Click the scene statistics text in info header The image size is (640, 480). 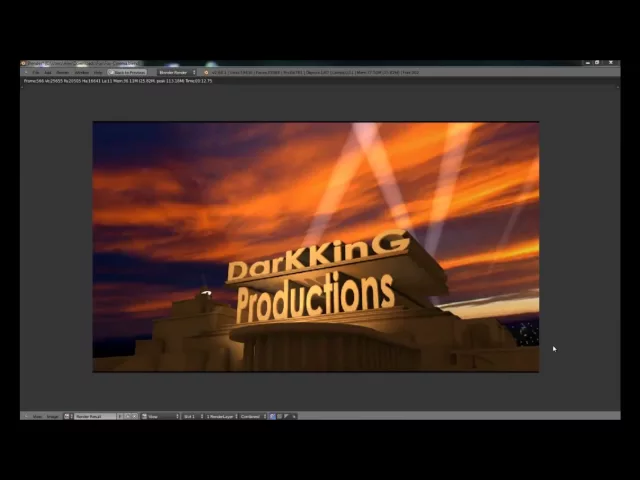315,72
